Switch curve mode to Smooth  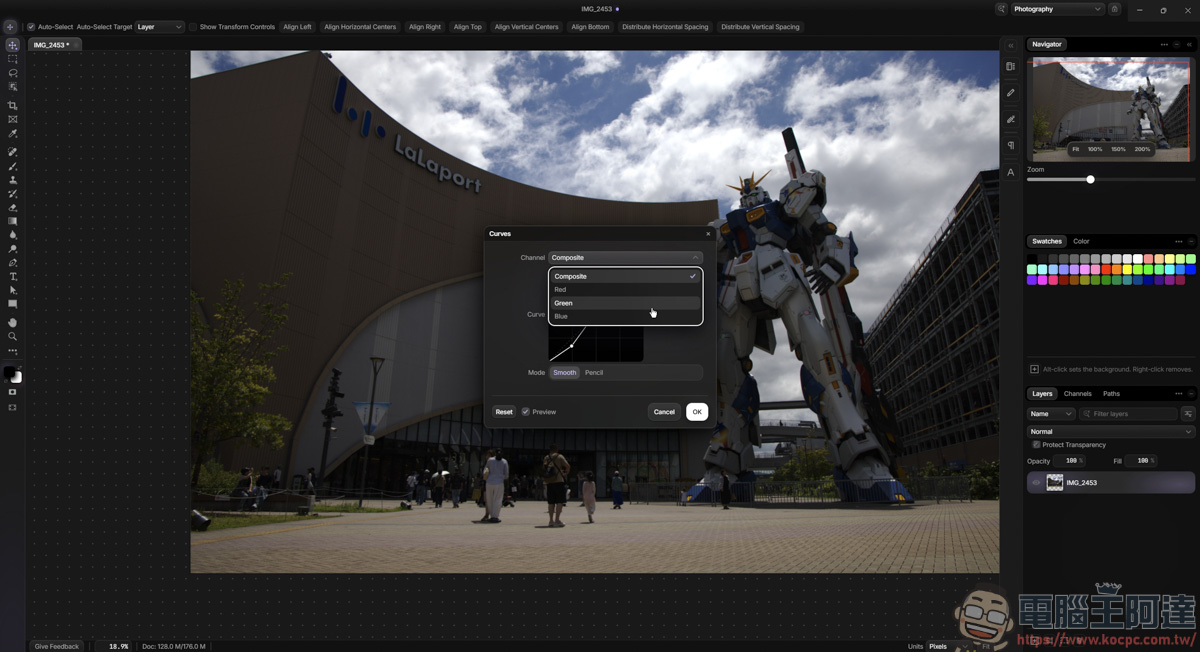pos(565,373)
